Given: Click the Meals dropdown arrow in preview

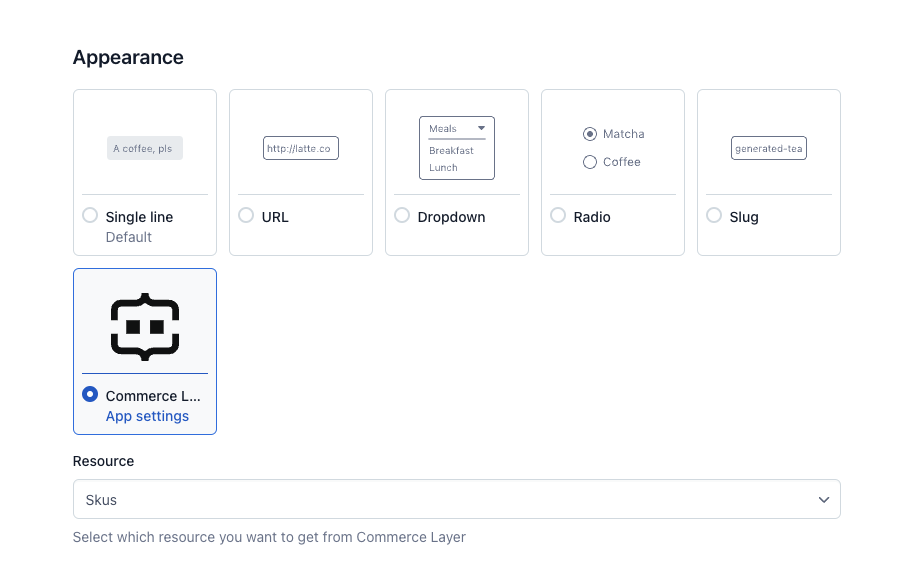Looking at the screenshot, I should [481, 128].
